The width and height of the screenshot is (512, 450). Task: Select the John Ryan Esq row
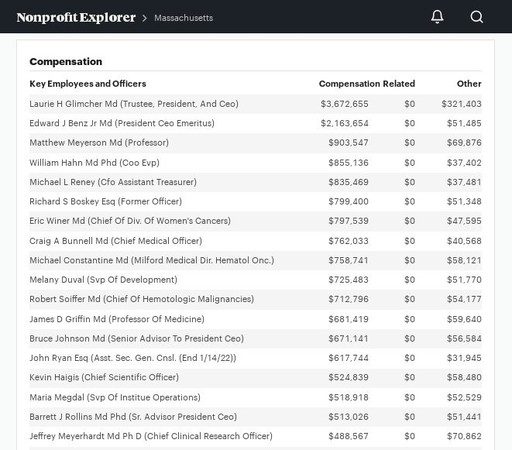click(x=255, y=358)
